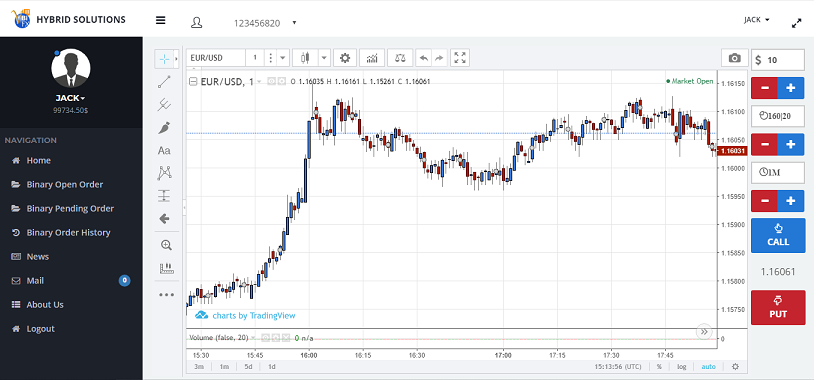Toggle log scale button

(682, 366)
